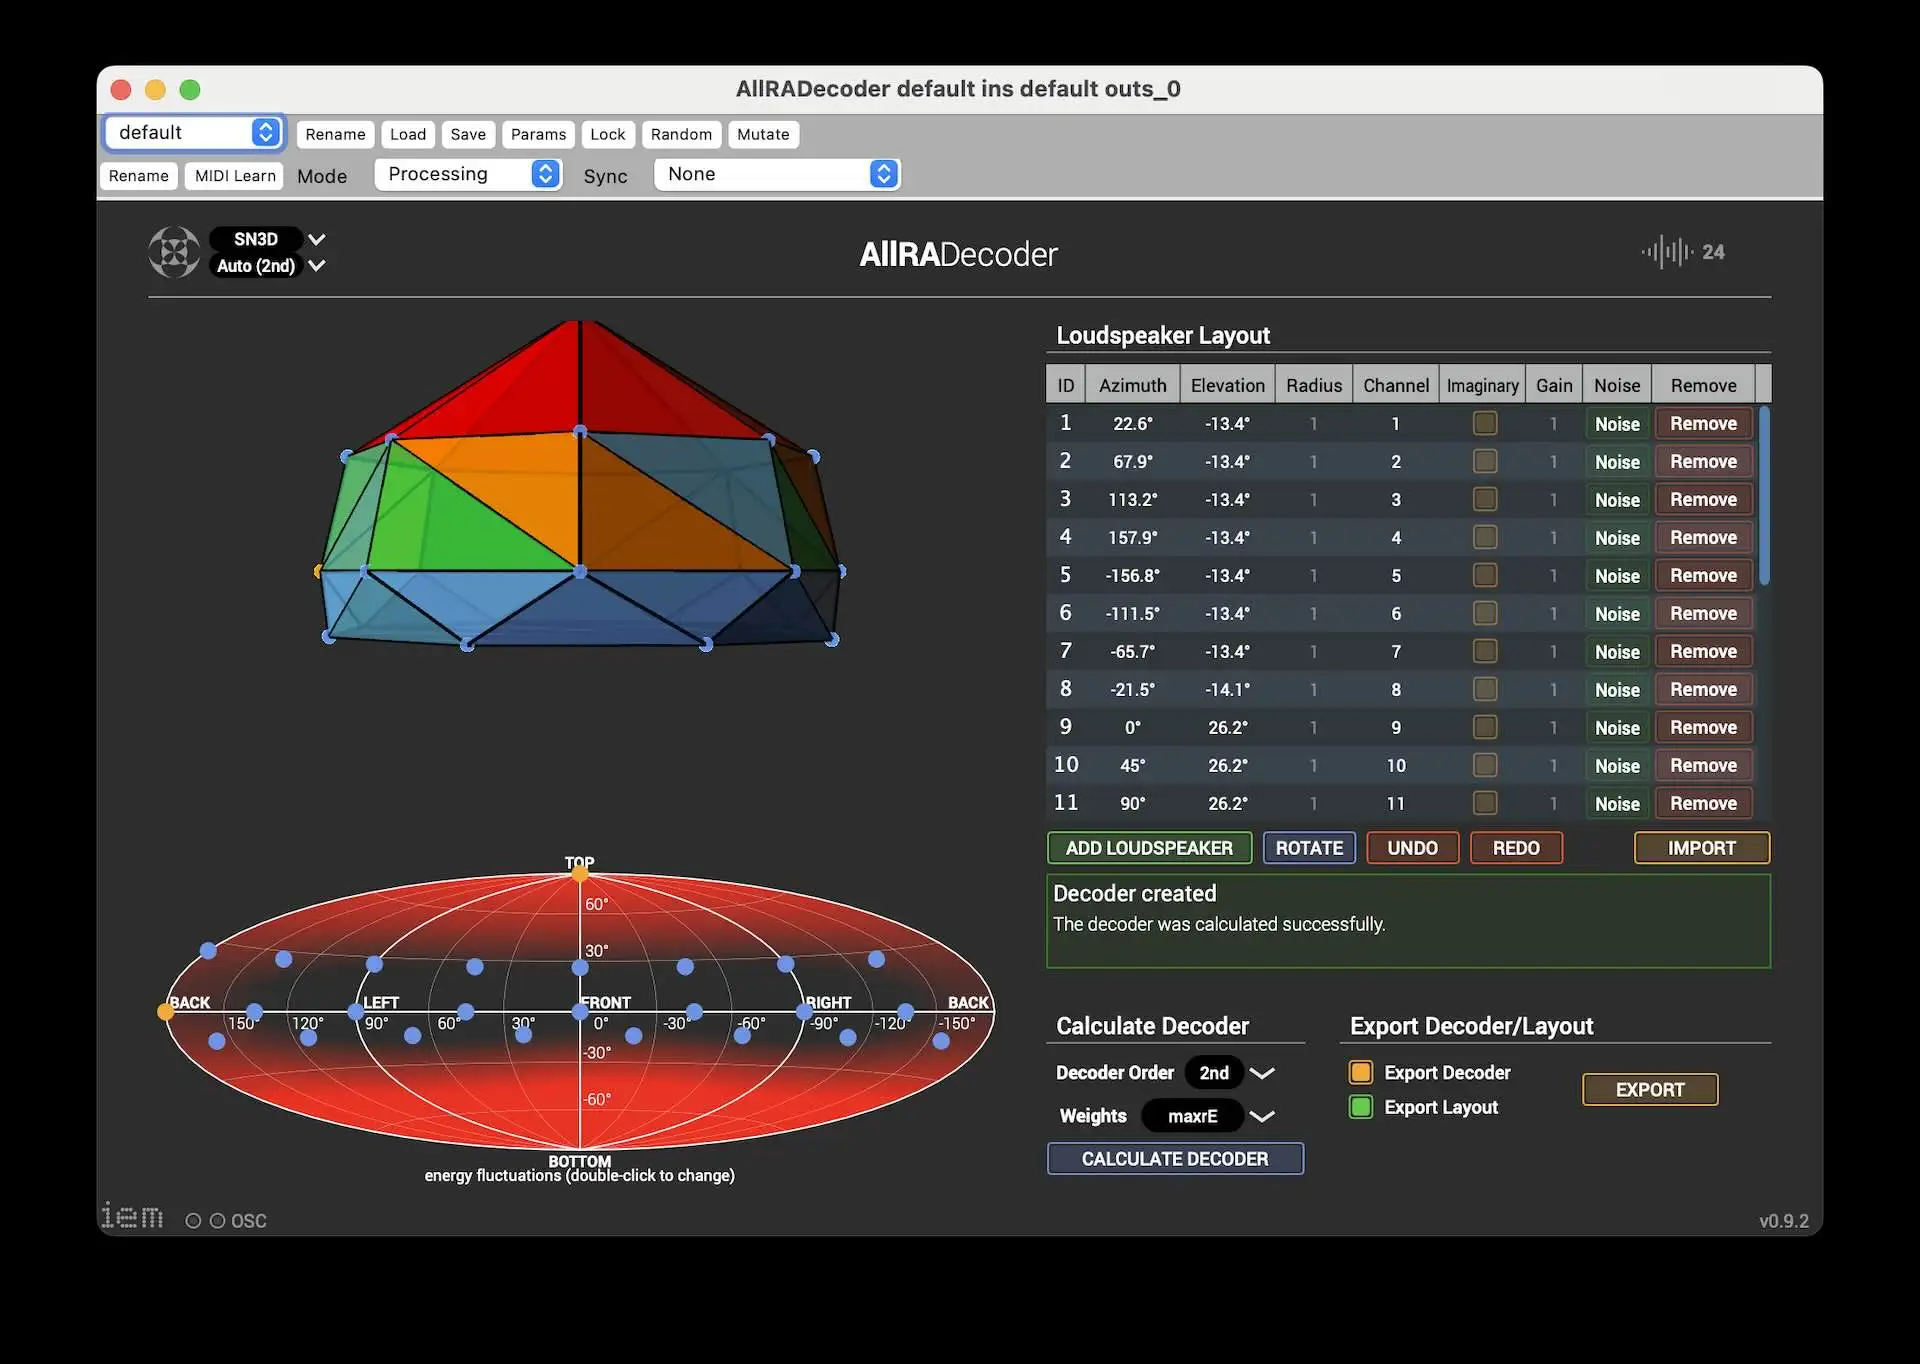Open the Weights maxrE dropdown
This screenshot has height=1364, width=1920.
(x=1208, y=1115)
